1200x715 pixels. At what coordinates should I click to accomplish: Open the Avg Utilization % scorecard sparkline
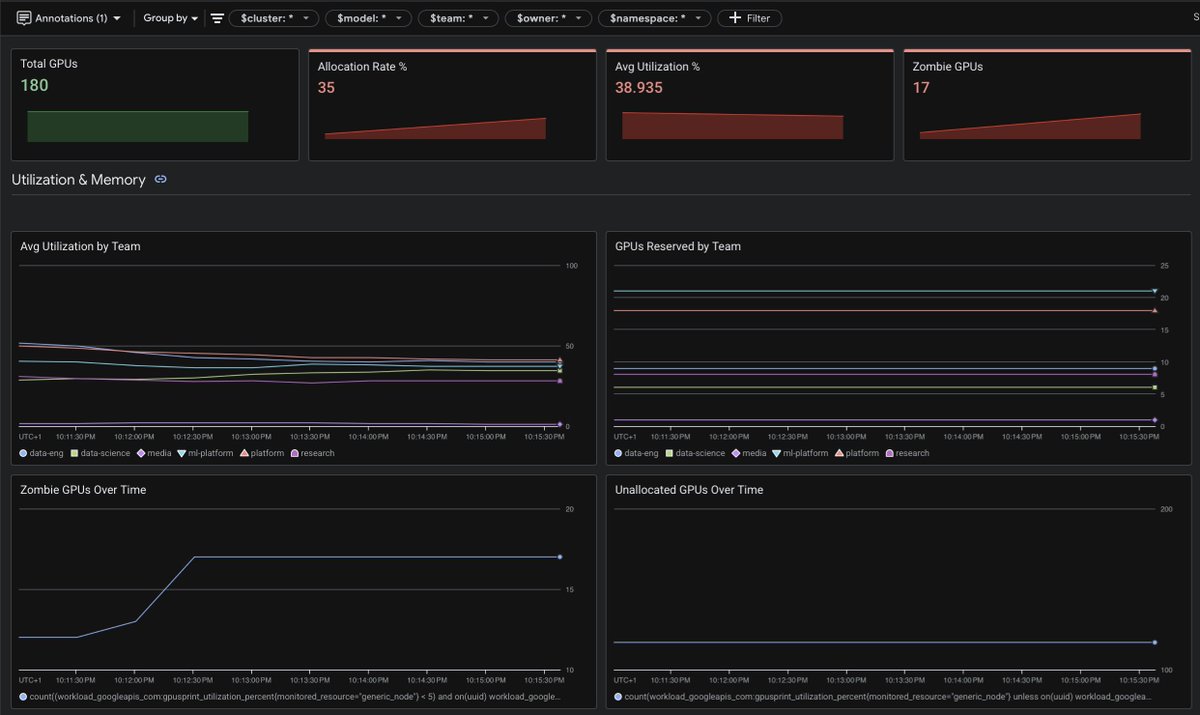732,125
